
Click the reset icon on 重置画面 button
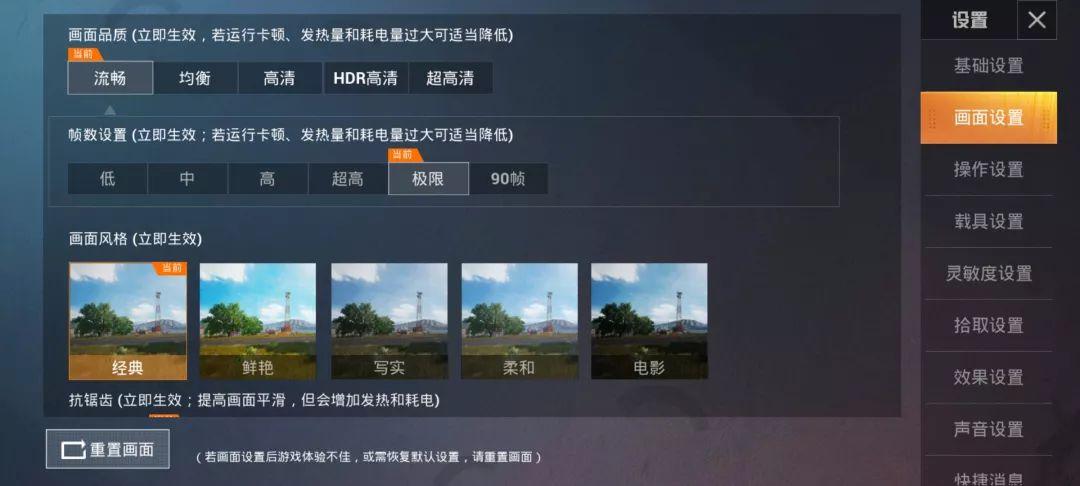[x=74, y=450]
